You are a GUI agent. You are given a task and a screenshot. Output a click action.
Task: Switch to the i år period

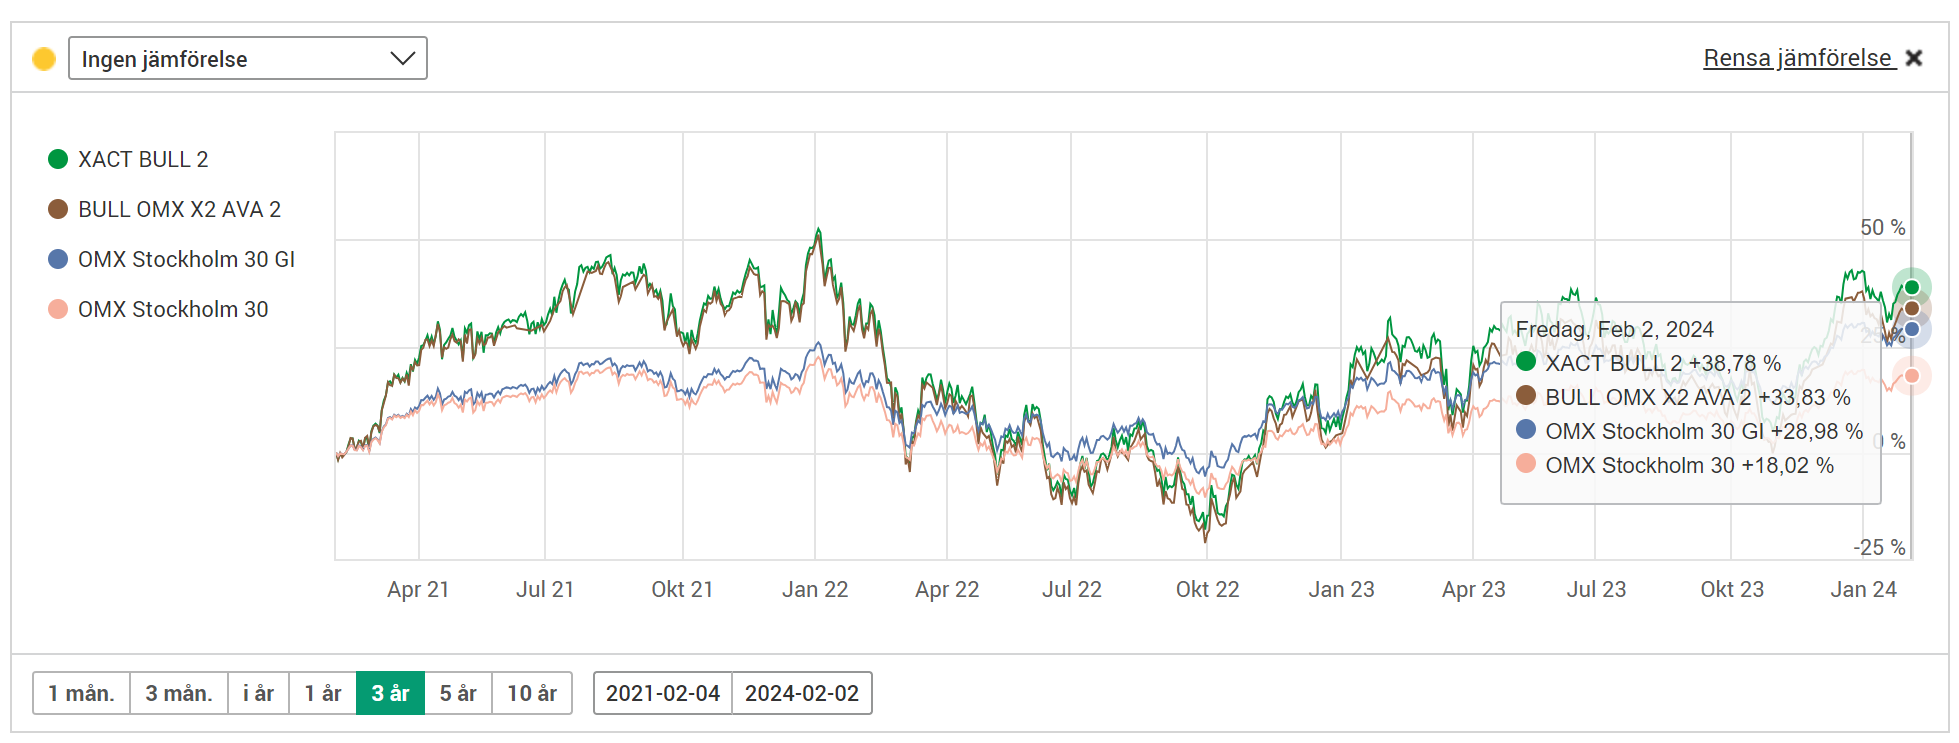point(258,693)
